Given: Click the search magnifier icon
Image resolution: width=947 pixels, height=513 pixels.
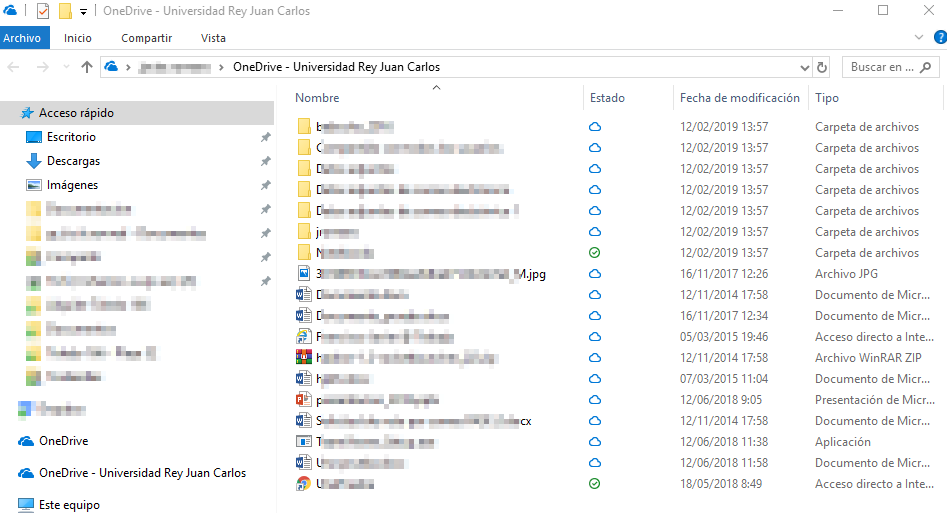Looking at the screenshot, I should pyautogui.click(x=925, y=67).
